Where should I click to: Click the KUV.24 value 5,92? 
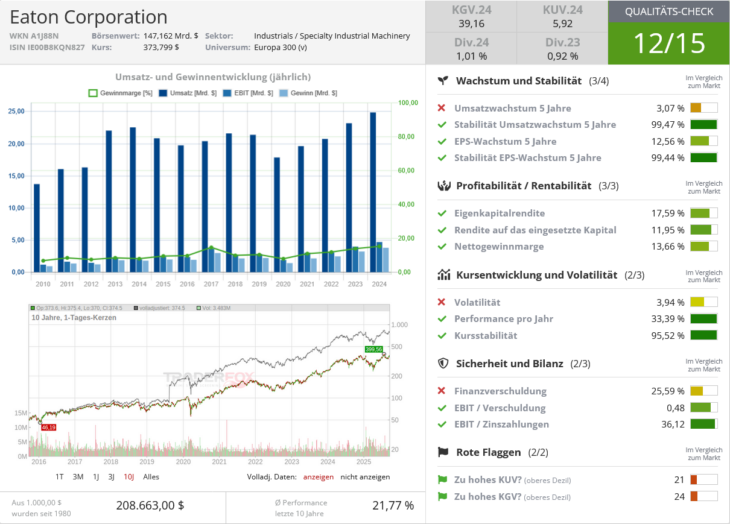(x=562, y=24)
